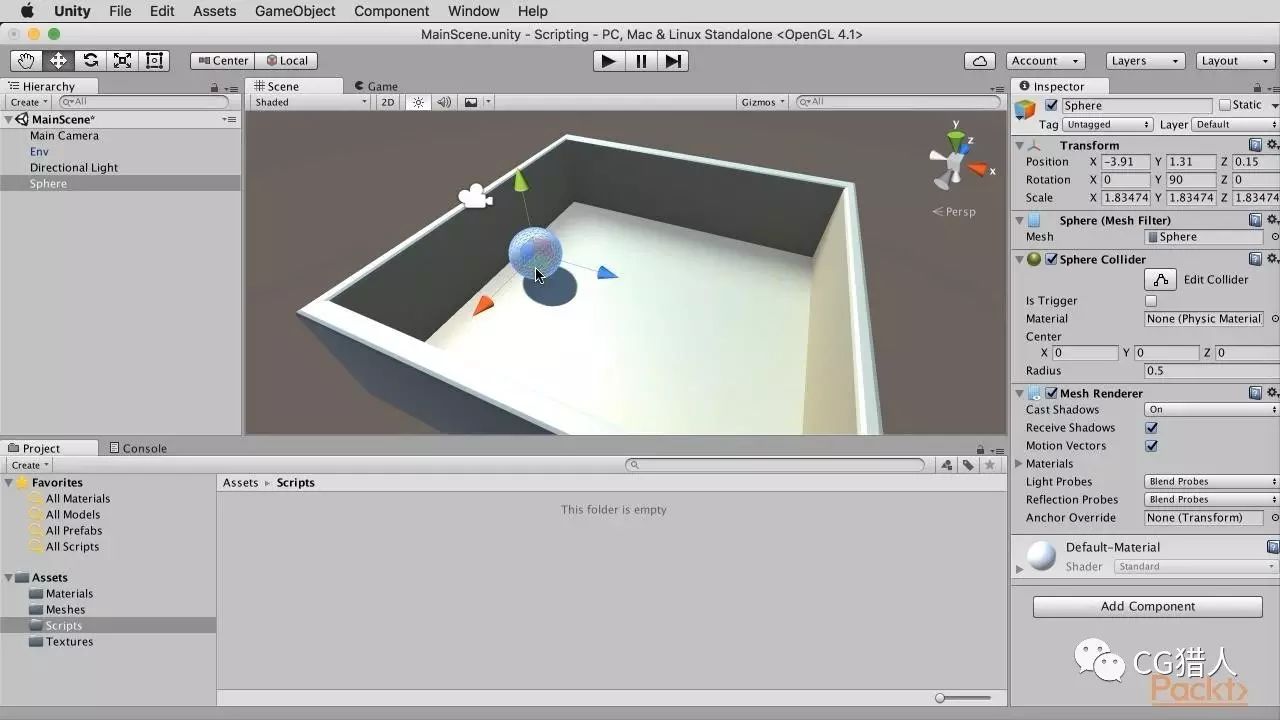Select the Hand tool in toolbar
This screenshot has width=1280, height=720.
point(27,60)
